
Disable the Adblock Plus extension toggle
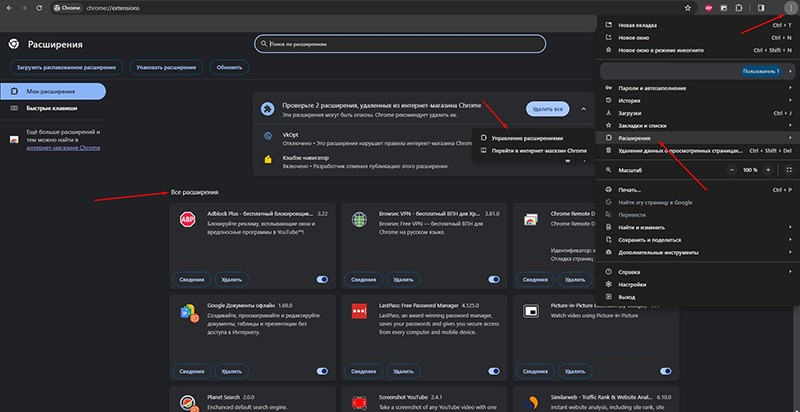(x=322, y=280)
